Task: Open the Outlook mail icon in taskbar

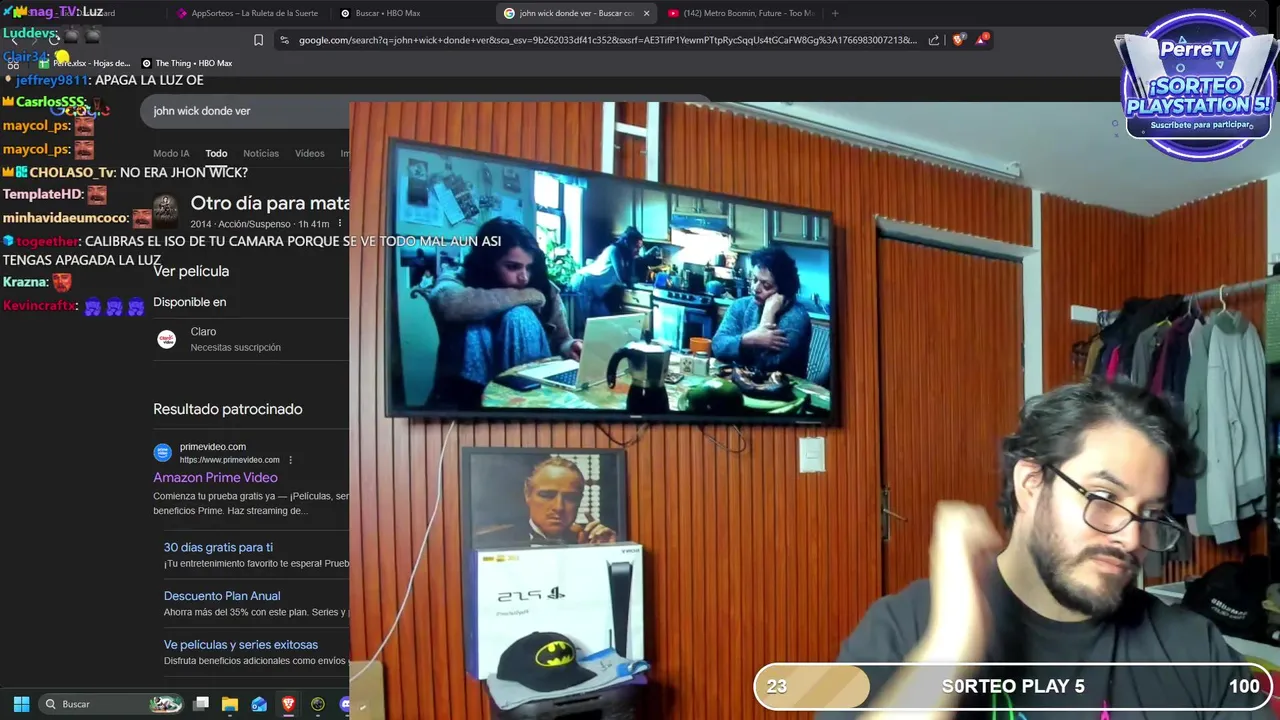Action: coord(259,704)
